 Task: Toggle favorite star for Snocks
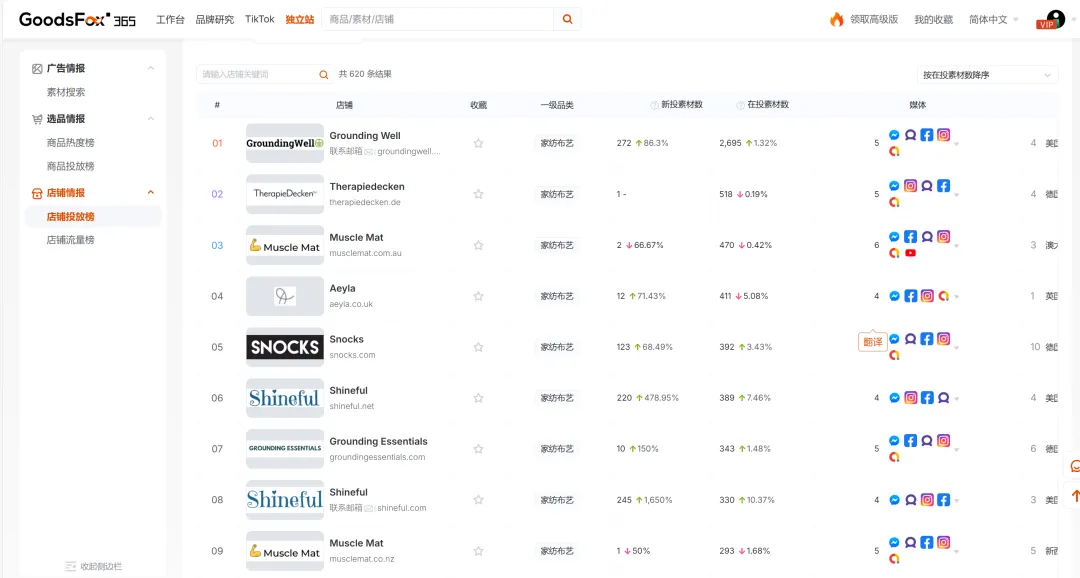pos(478,347)
